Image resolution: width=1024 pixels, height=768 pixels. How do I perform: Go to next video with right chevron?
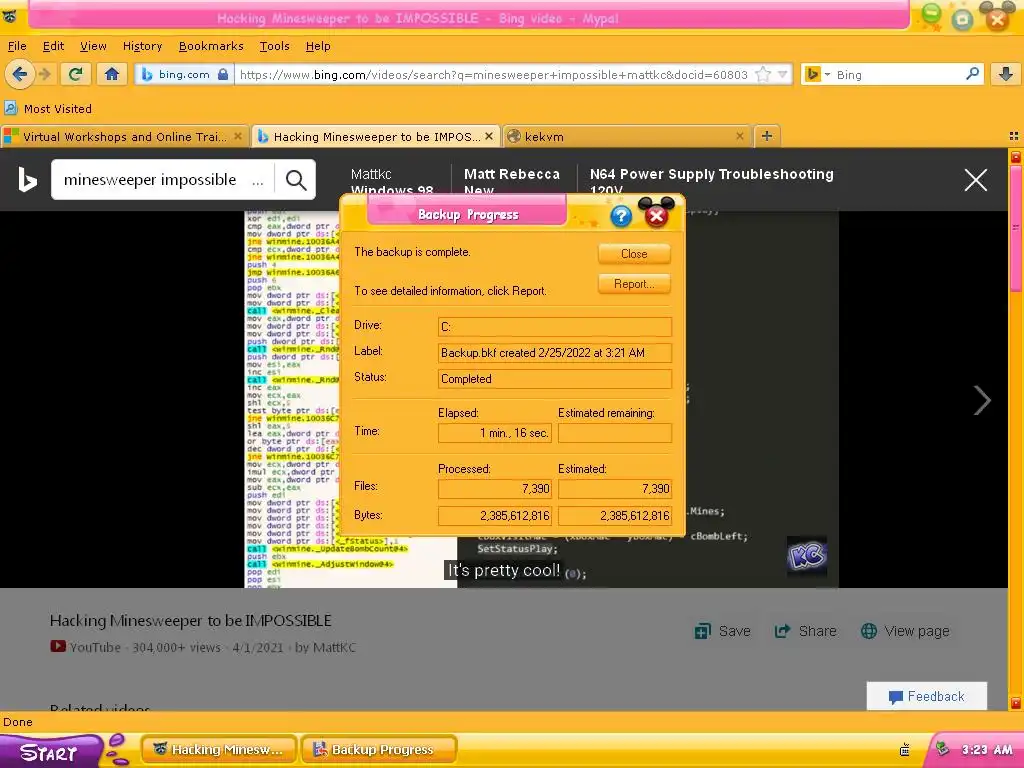click(x=982, y=400)
